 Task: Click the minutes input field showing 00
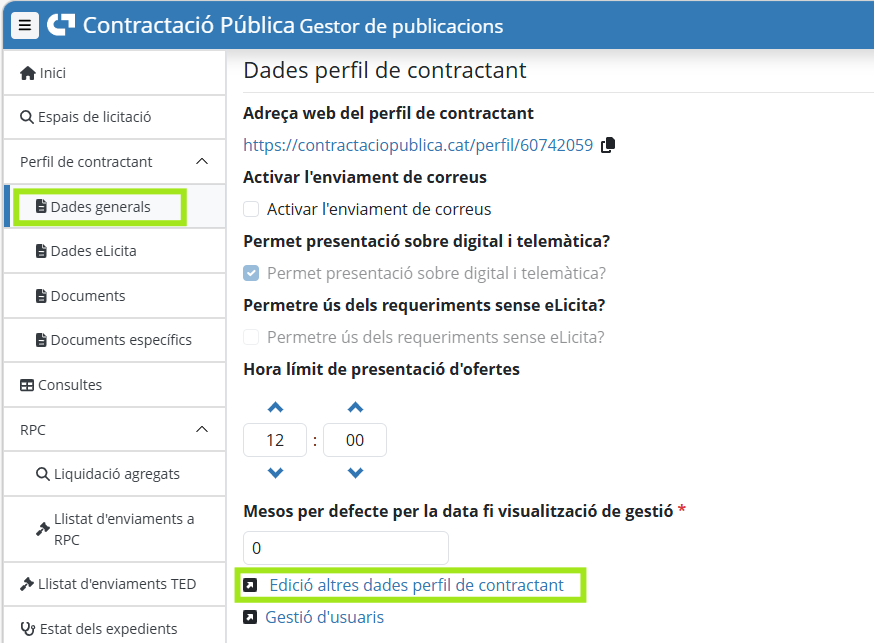click(355, 440)
